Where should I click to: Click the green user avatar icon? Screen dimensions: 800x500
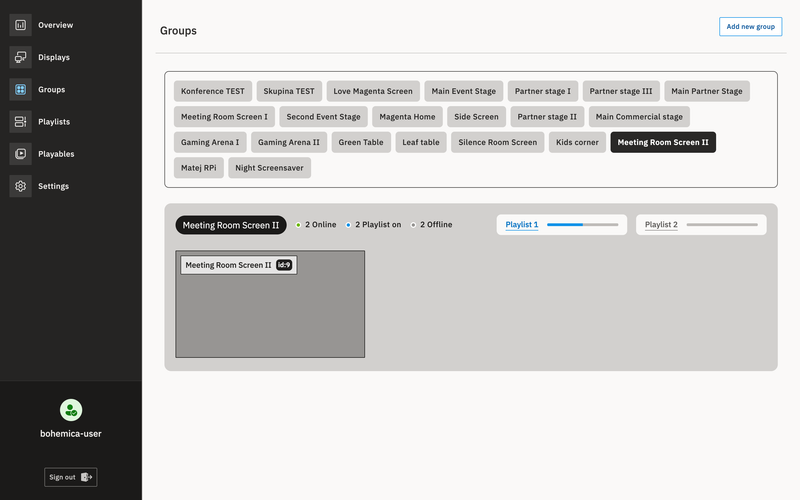(71, 410)
